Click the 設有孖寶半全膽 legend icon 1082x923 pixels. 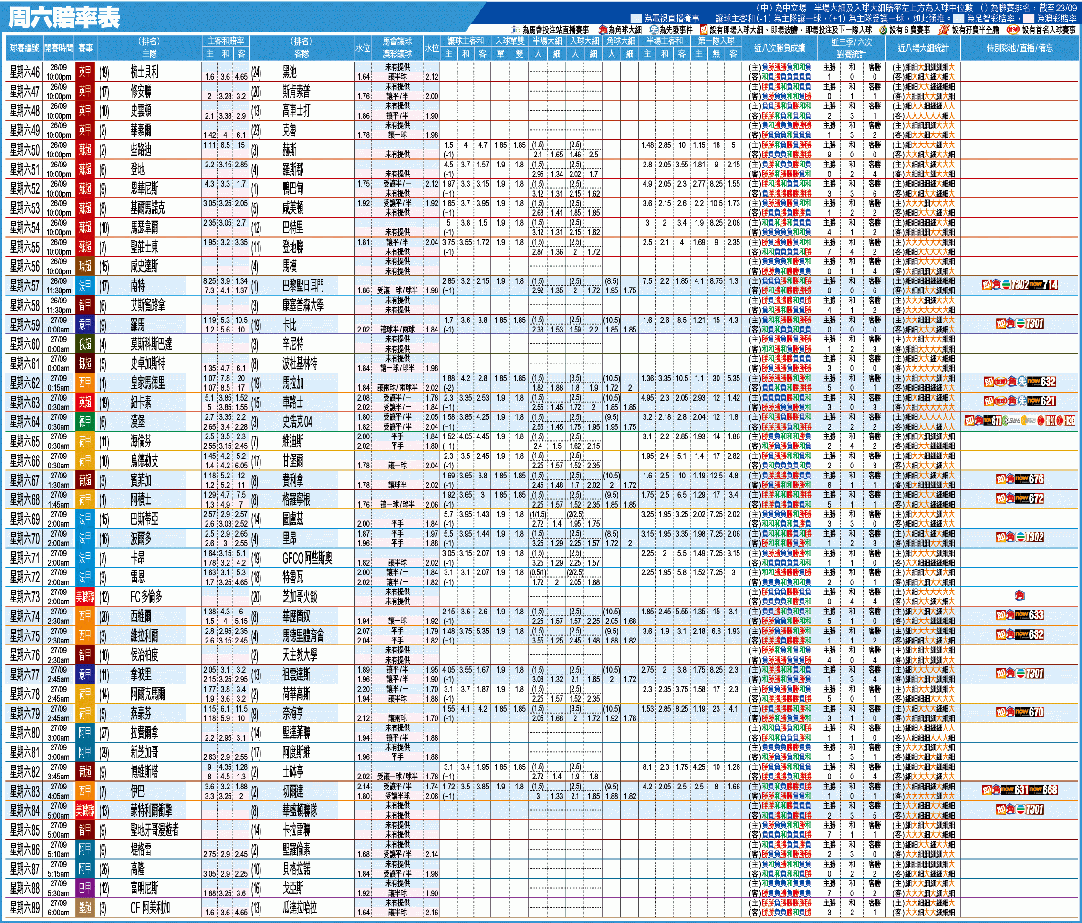click(944, 30)
